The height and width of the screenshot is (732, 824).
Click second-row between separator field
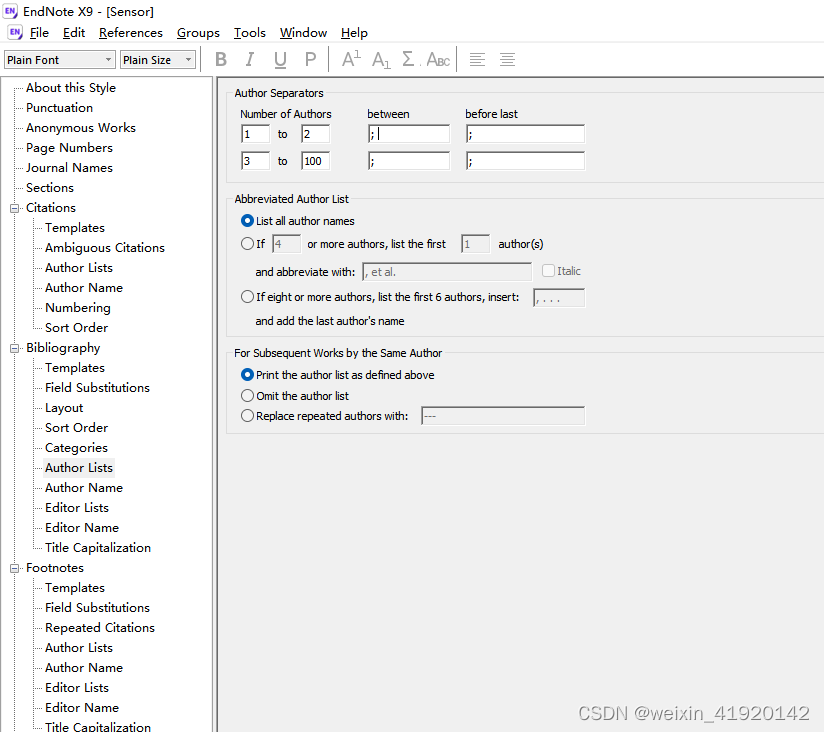(409, 161)
